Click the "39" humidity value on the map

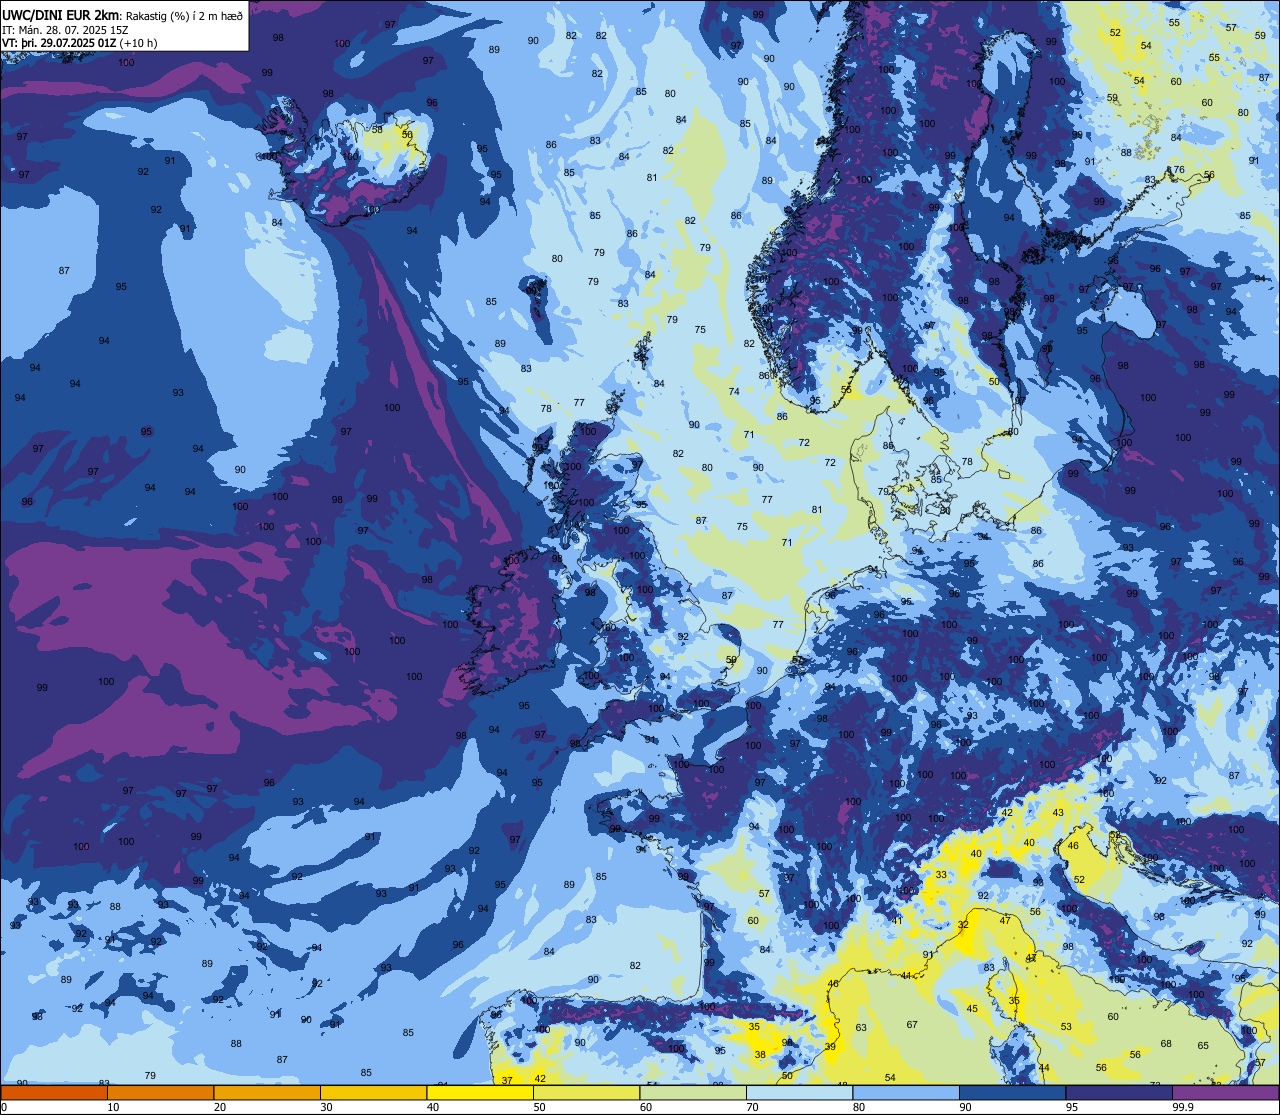[x=831, y=1047]
